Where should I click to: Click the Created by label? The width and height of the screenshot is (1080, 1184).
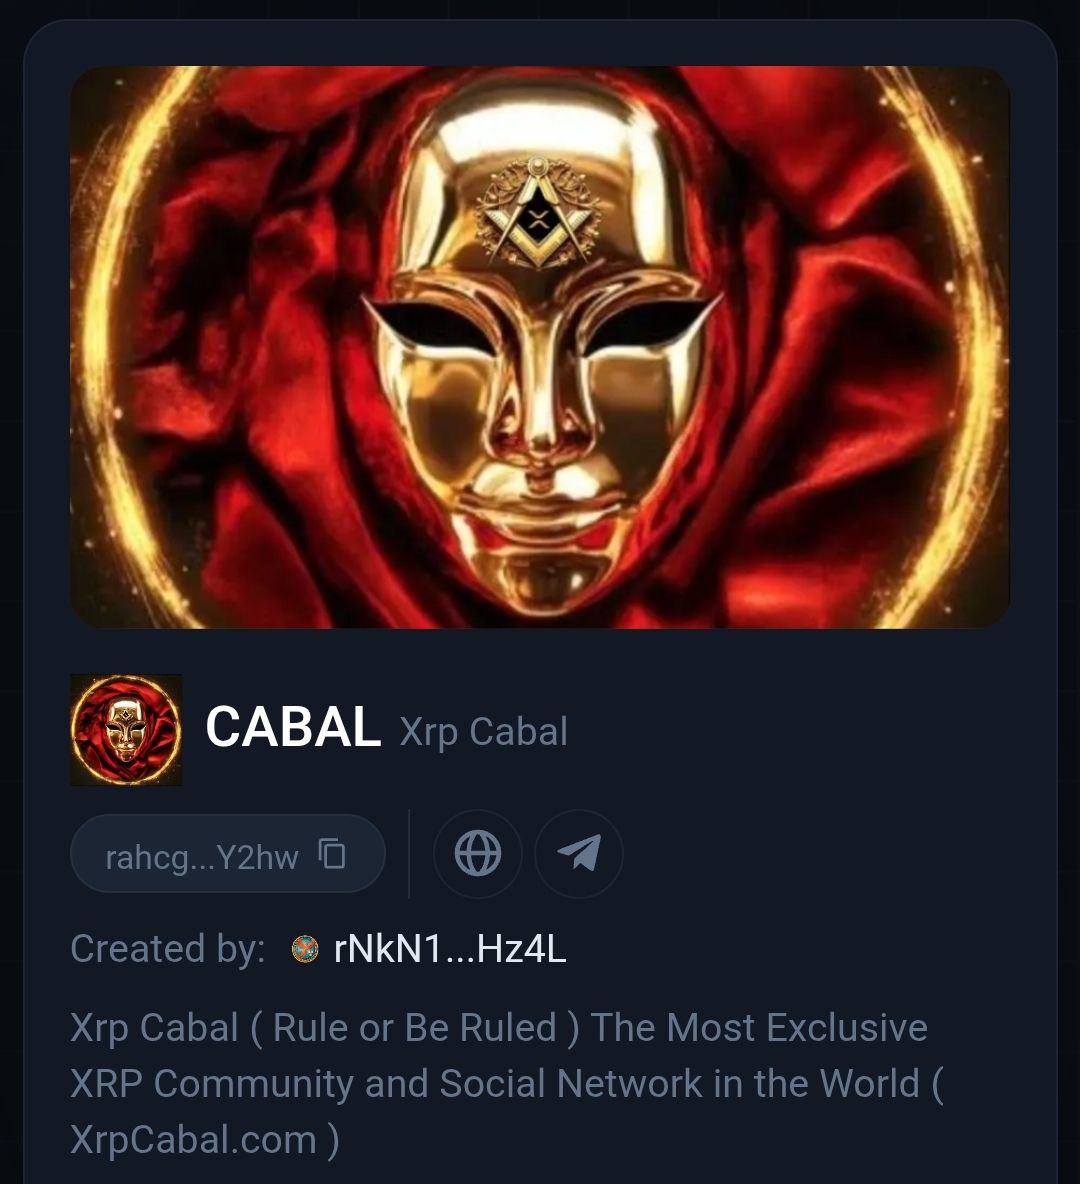[168, 949]
